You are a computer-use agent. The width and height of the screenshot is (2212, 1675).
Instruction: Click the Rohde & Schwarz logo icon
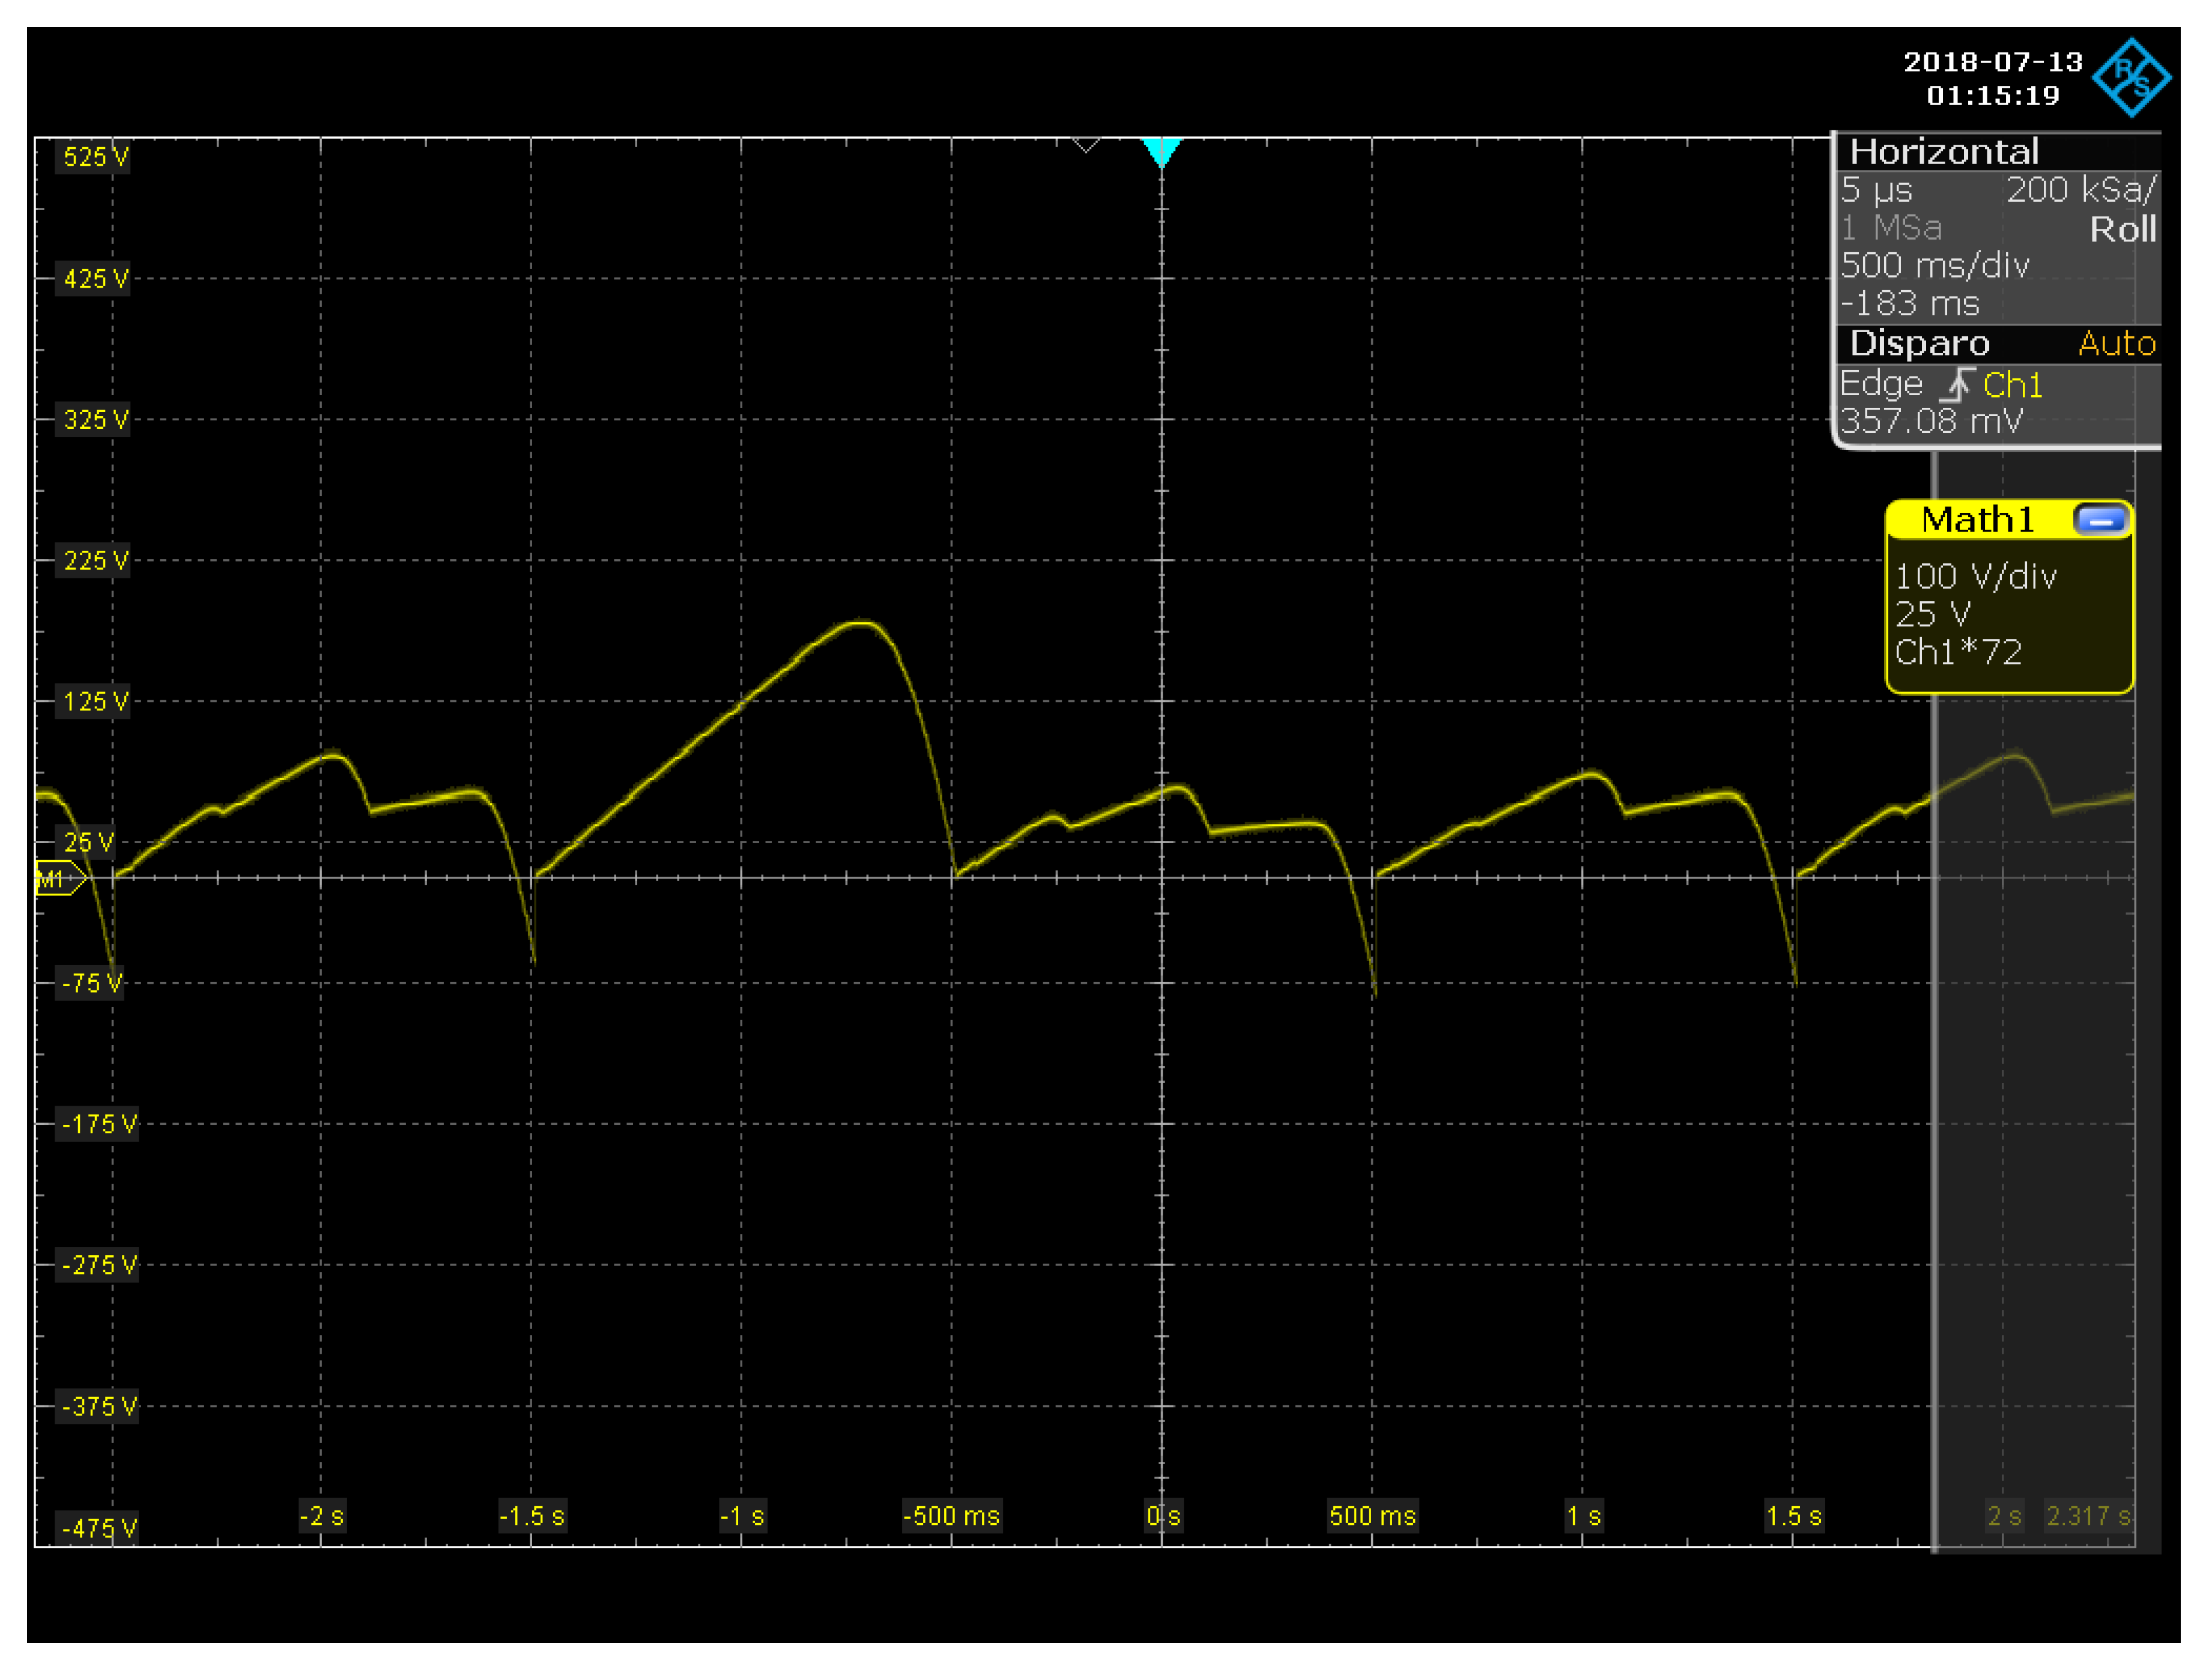(x=2131, y=78)
